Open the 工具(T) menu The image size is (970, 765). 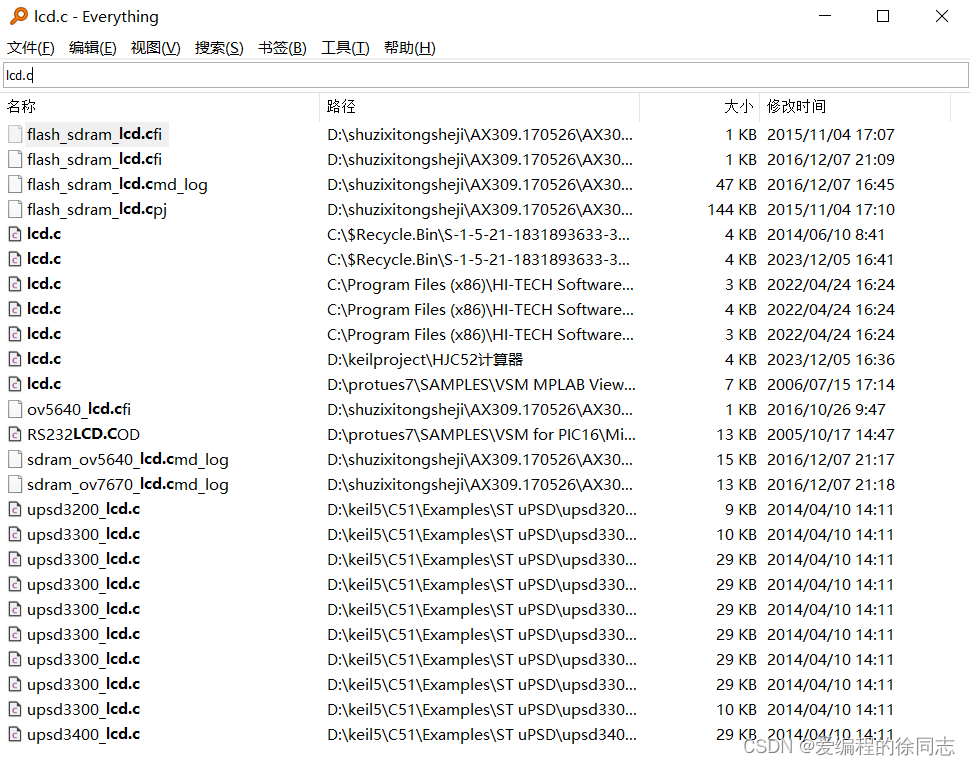[344, 47]
